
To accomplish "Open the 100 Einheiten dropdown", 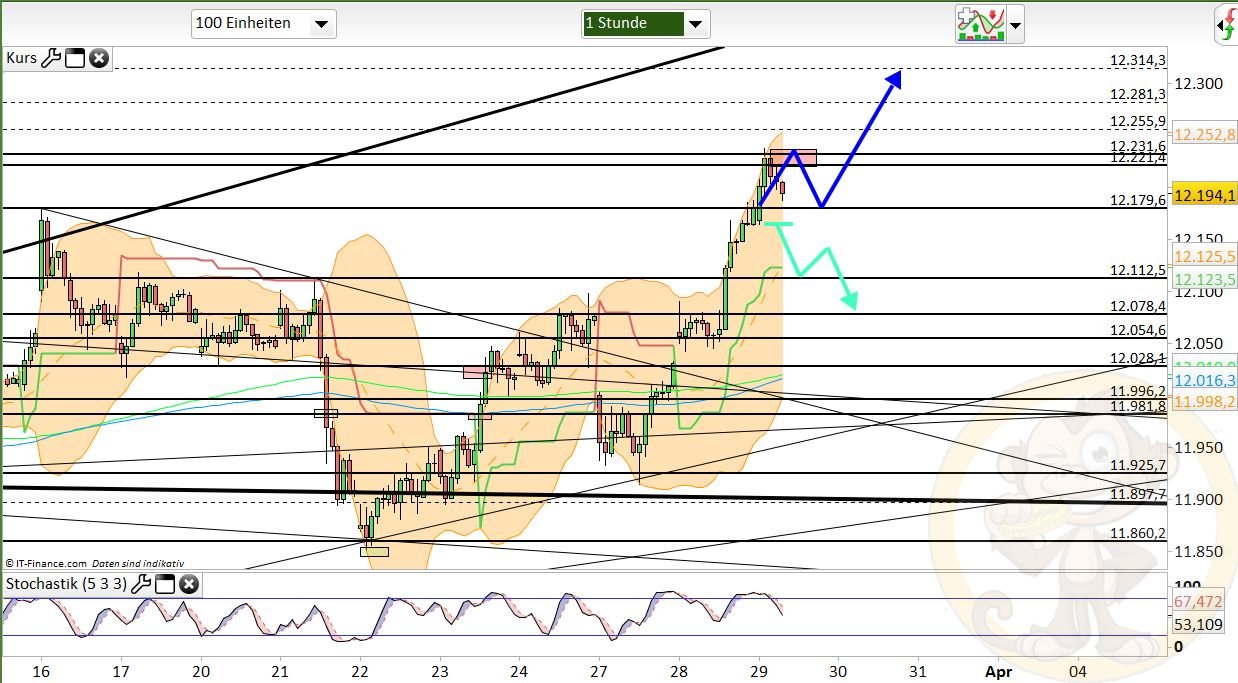I will [x=324, y=23].
